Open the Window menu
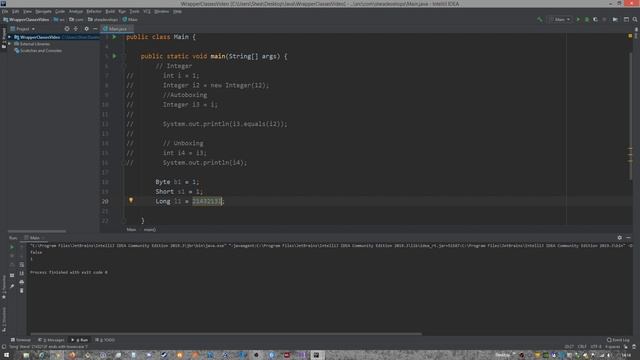This screenshot has width=640, height=360. click(x=162, y=11)
